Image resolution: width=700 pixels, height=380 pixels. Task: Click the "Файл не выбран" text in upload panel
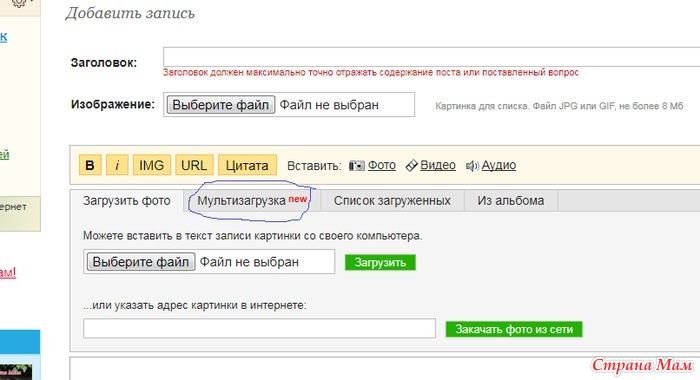coord(249,262)
